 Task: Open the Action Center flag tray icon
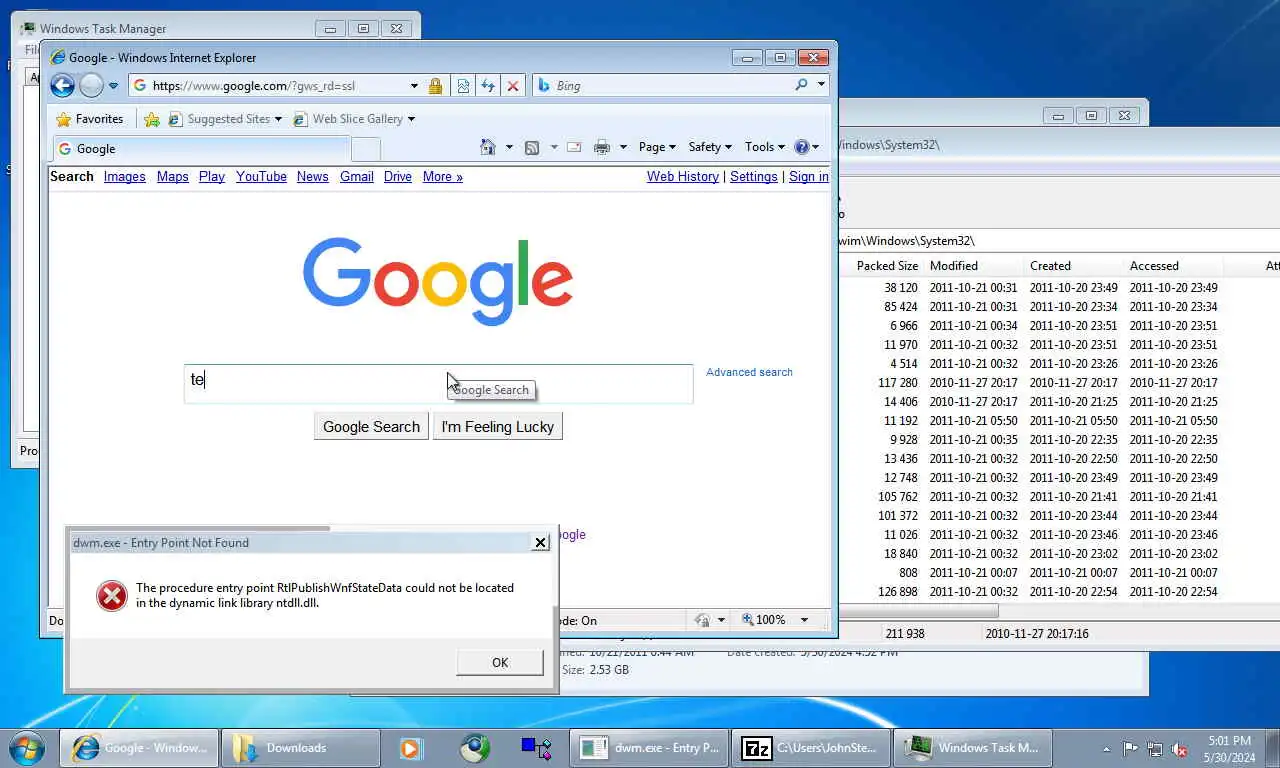1131,748
